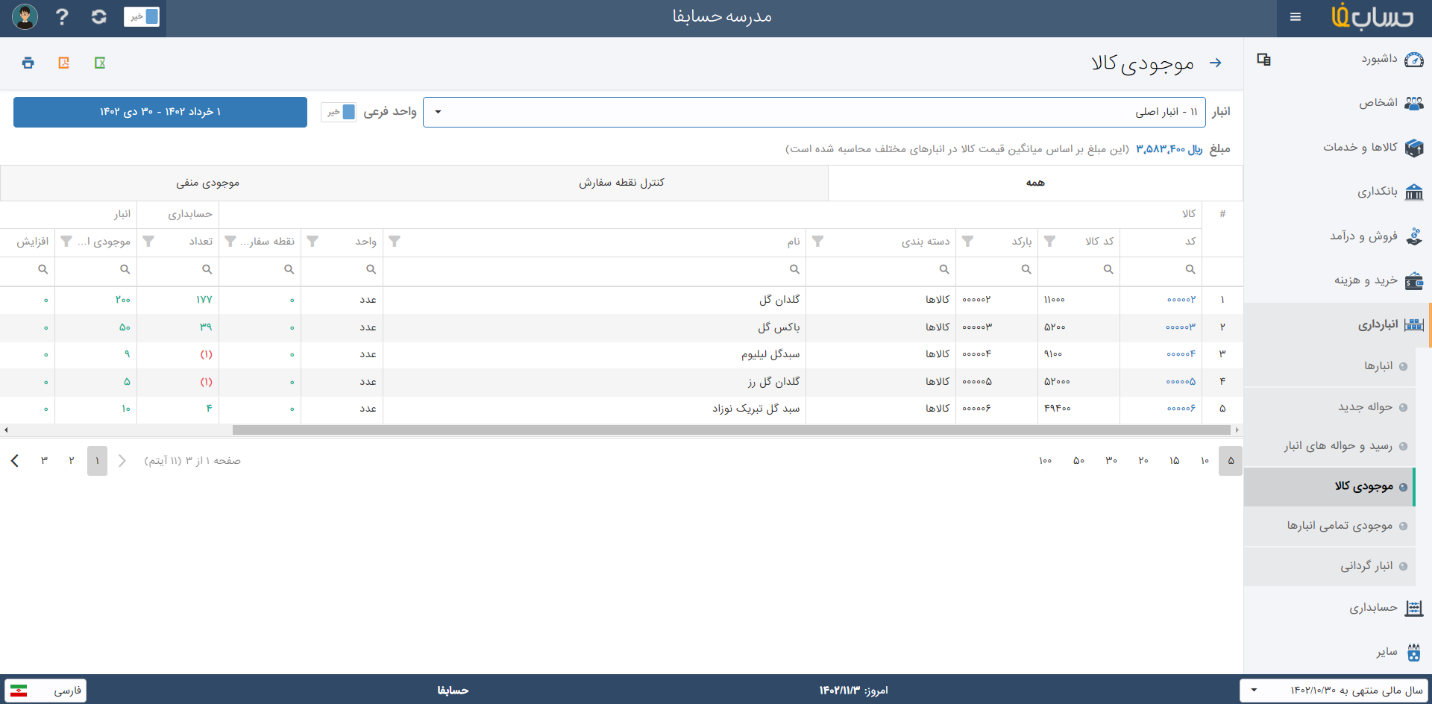The height and width of the screenshot is (704, 1432).
Task: Open the انبار warehouse combo box
Action: [x=814, y=112]
